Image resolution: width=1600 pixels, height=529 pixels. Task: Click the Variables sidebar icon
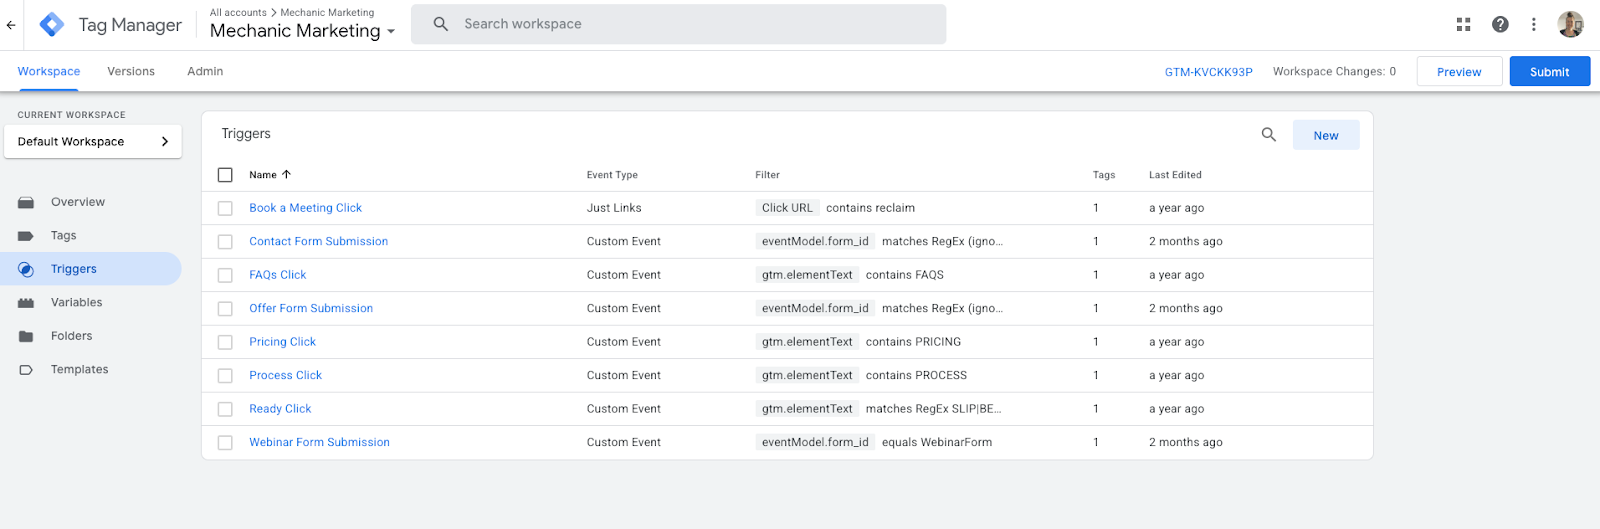coord(26,303)
